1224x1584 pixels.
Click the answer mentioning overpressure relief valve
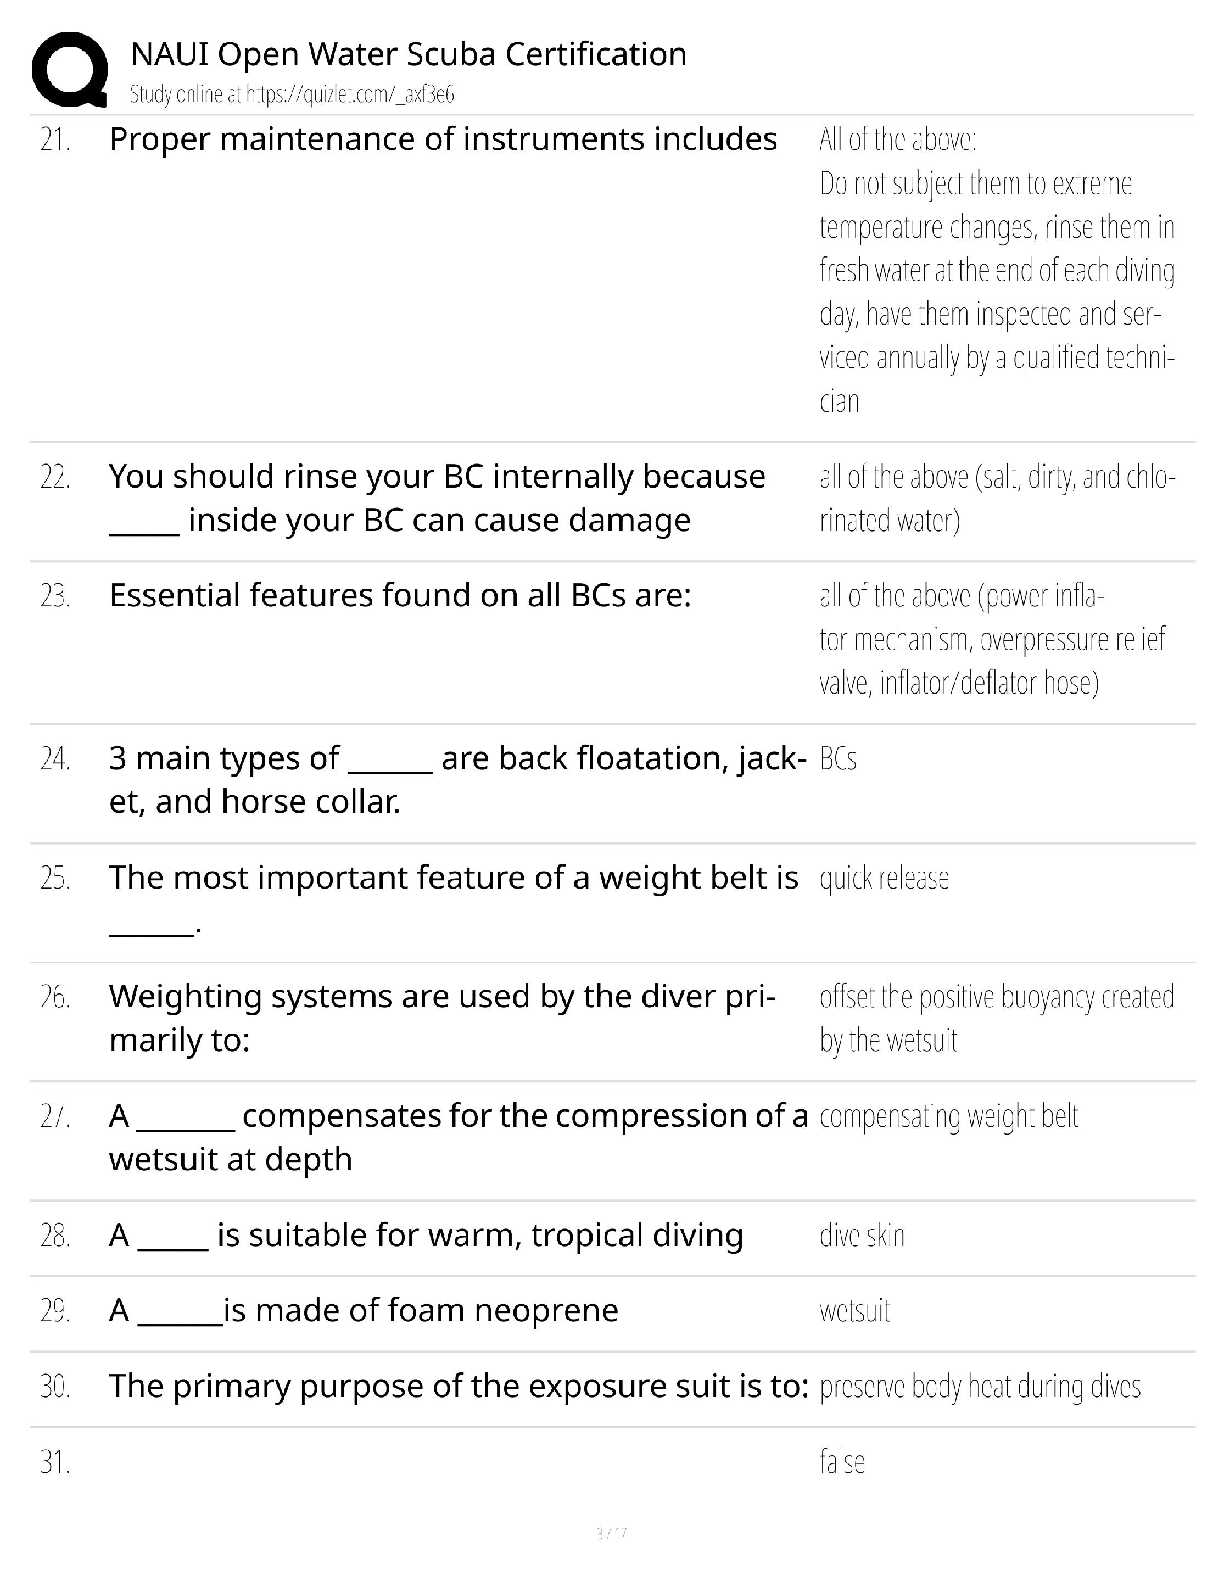(992, 640)
